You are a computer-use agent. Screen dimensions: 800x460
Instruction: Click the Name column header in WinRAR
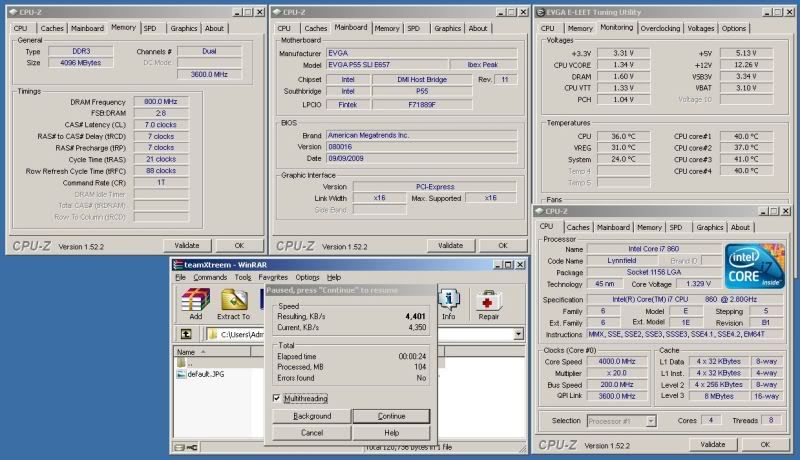coord(212,352)
